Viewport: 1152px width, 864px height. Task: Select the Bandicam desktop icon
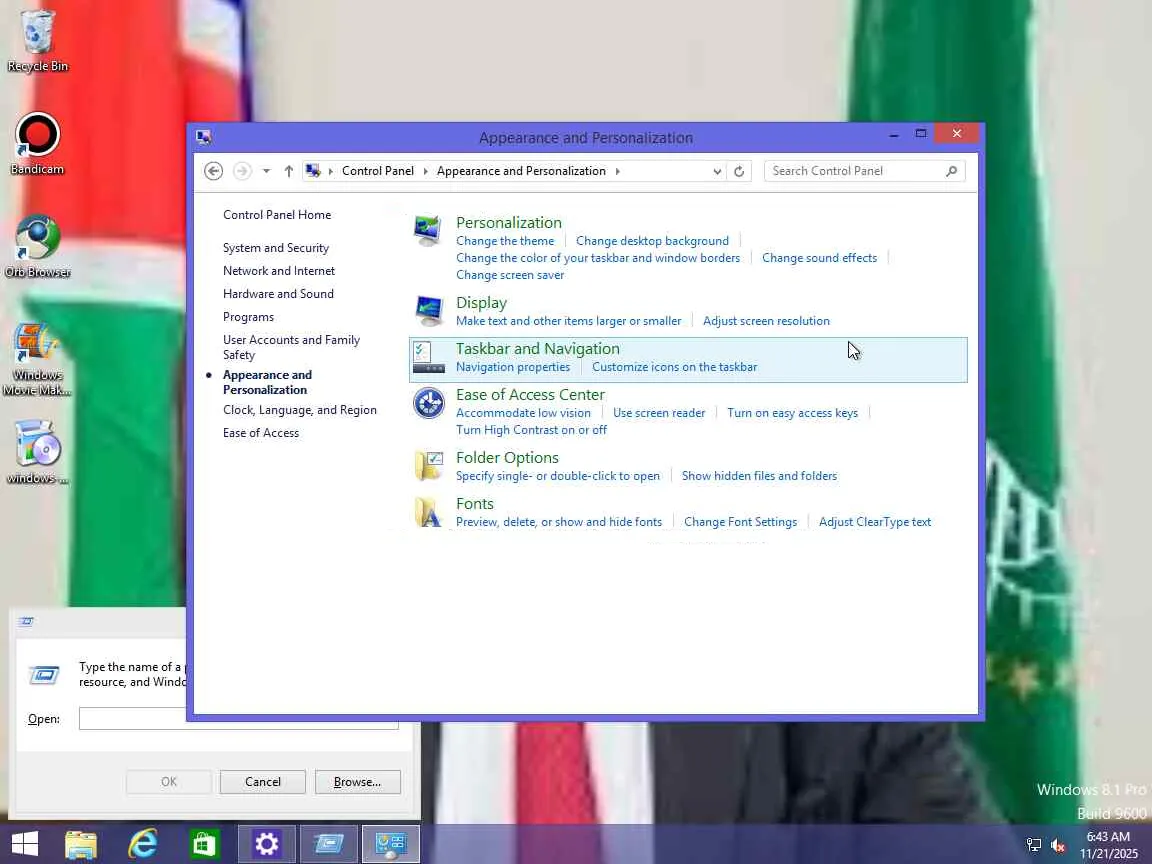(37, 144)
